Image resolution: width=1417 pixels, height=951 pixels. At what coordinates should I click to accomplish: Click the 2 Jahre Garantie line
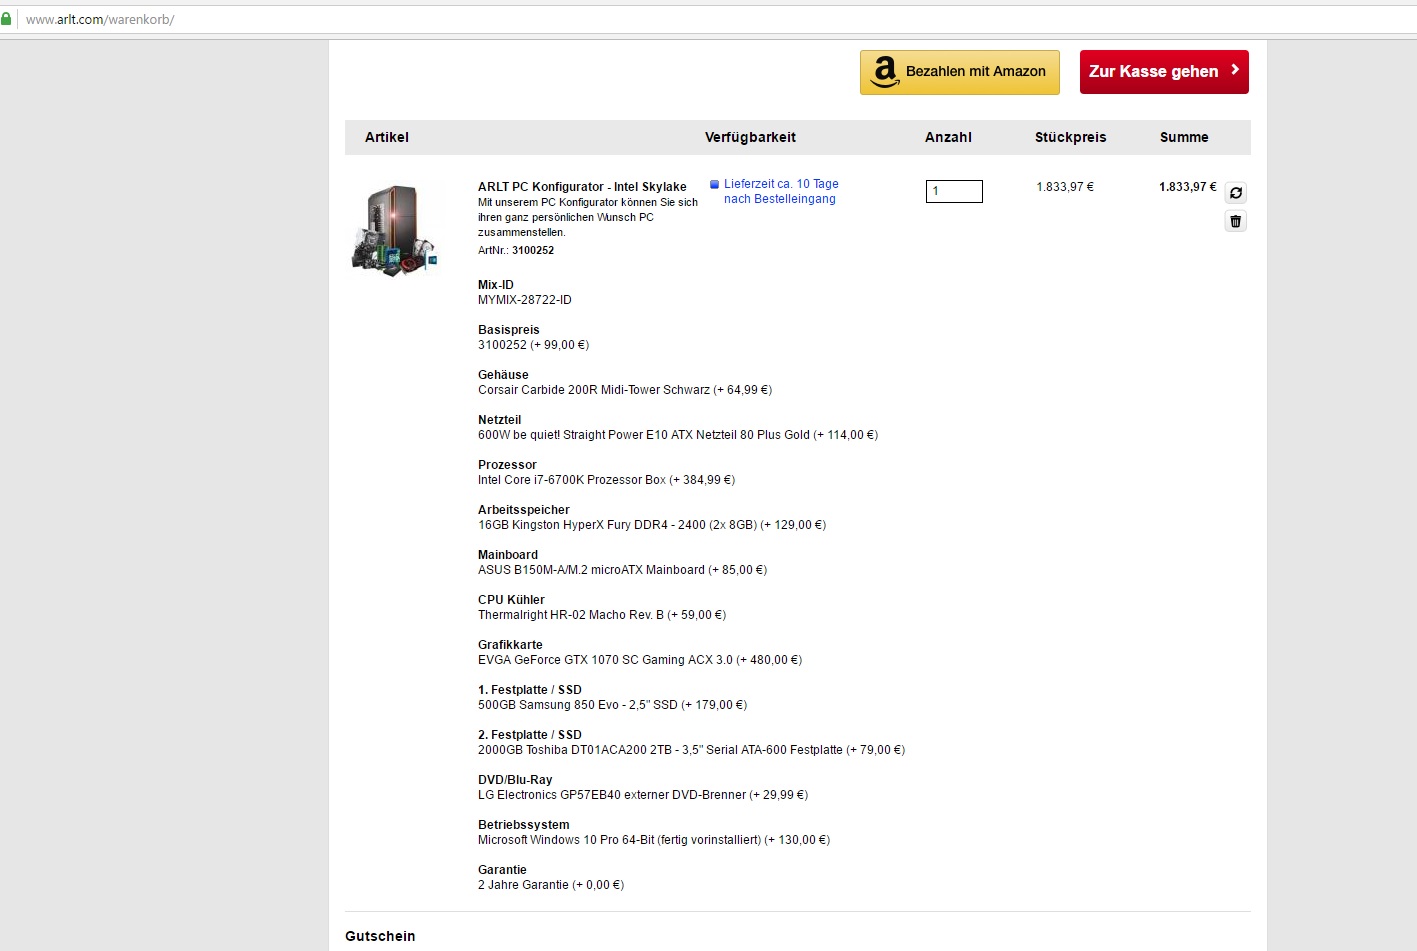(x=551, y=885)
